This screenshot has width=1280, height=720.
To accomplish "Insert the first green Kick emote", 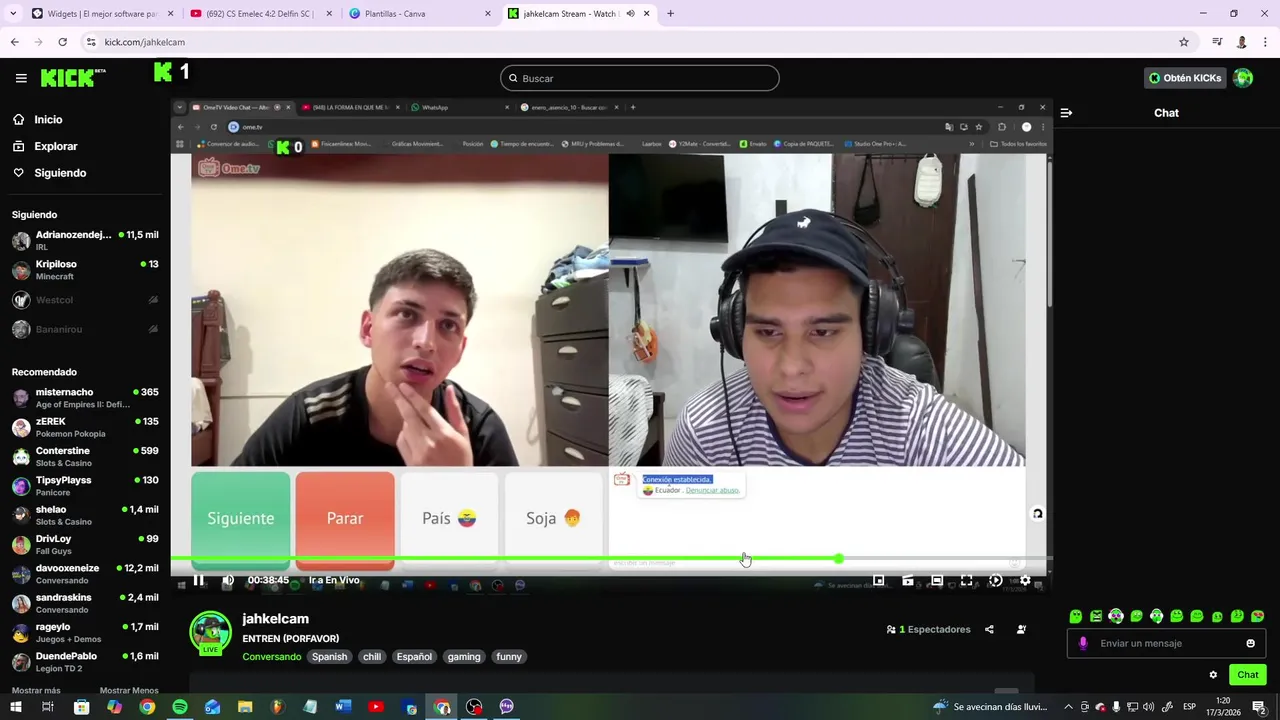I will pos(1075,616).
